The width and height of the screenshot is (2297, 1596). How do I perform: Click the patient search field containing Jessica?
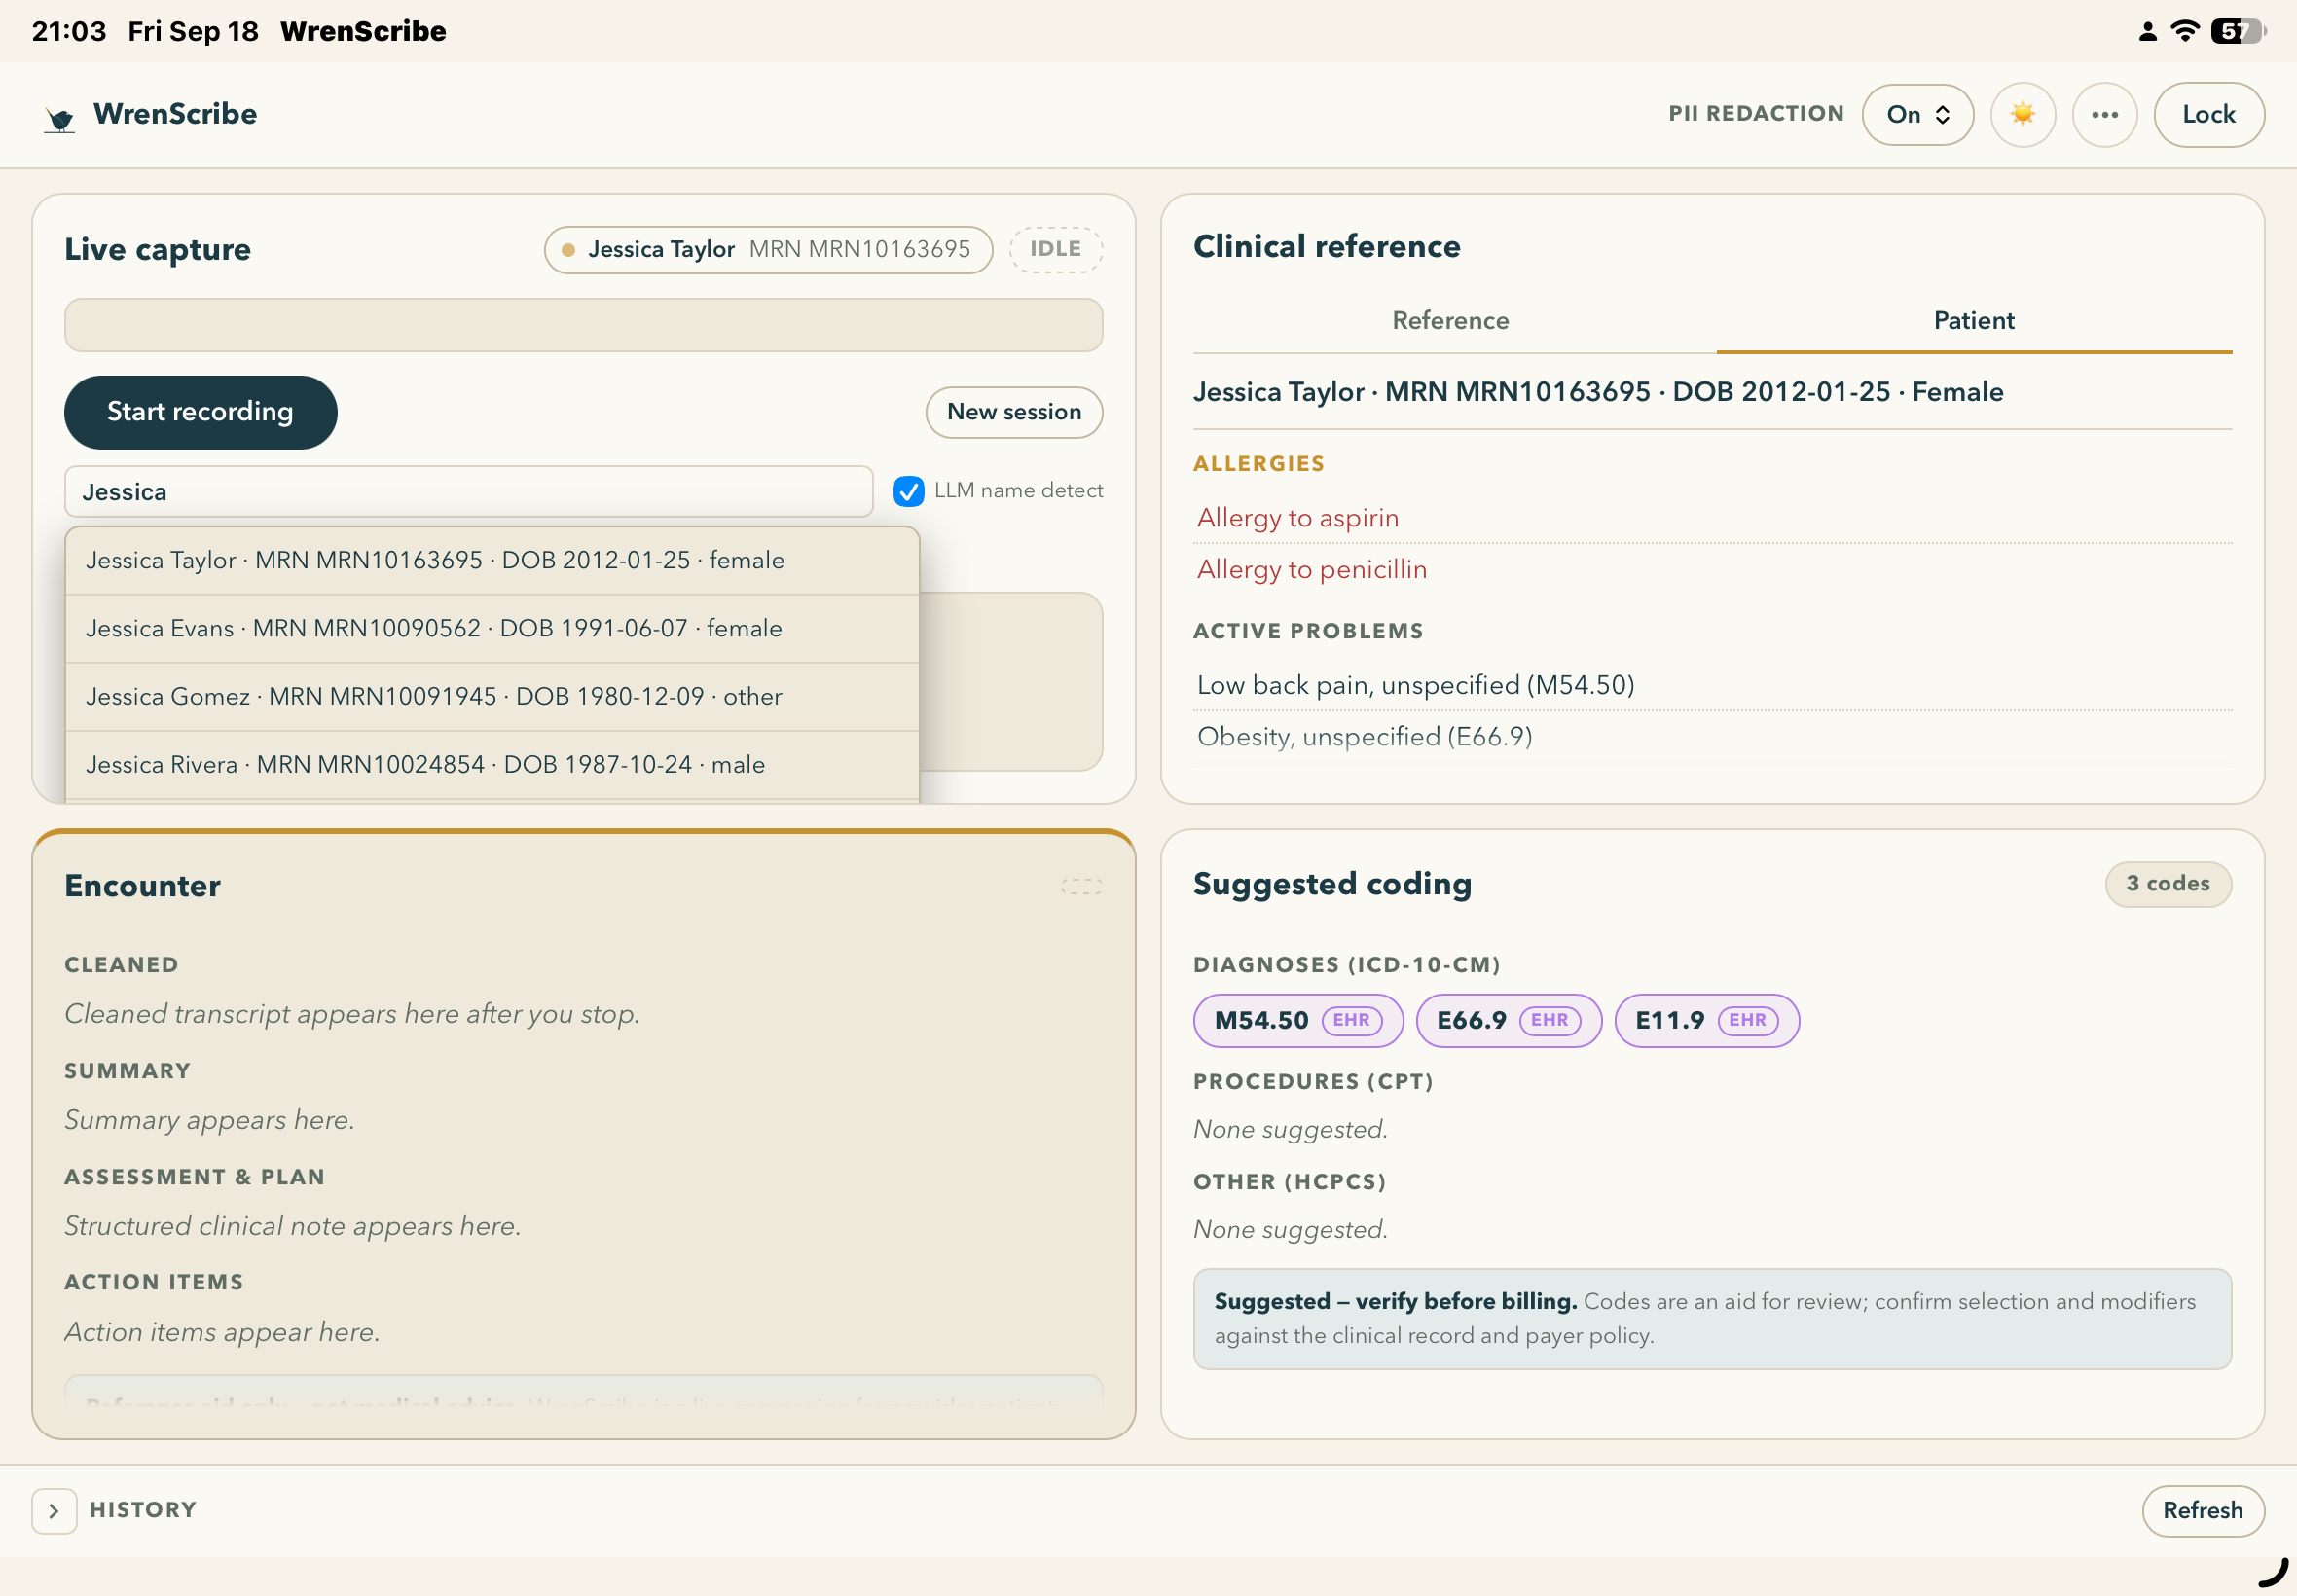click(x=469, y=492)
